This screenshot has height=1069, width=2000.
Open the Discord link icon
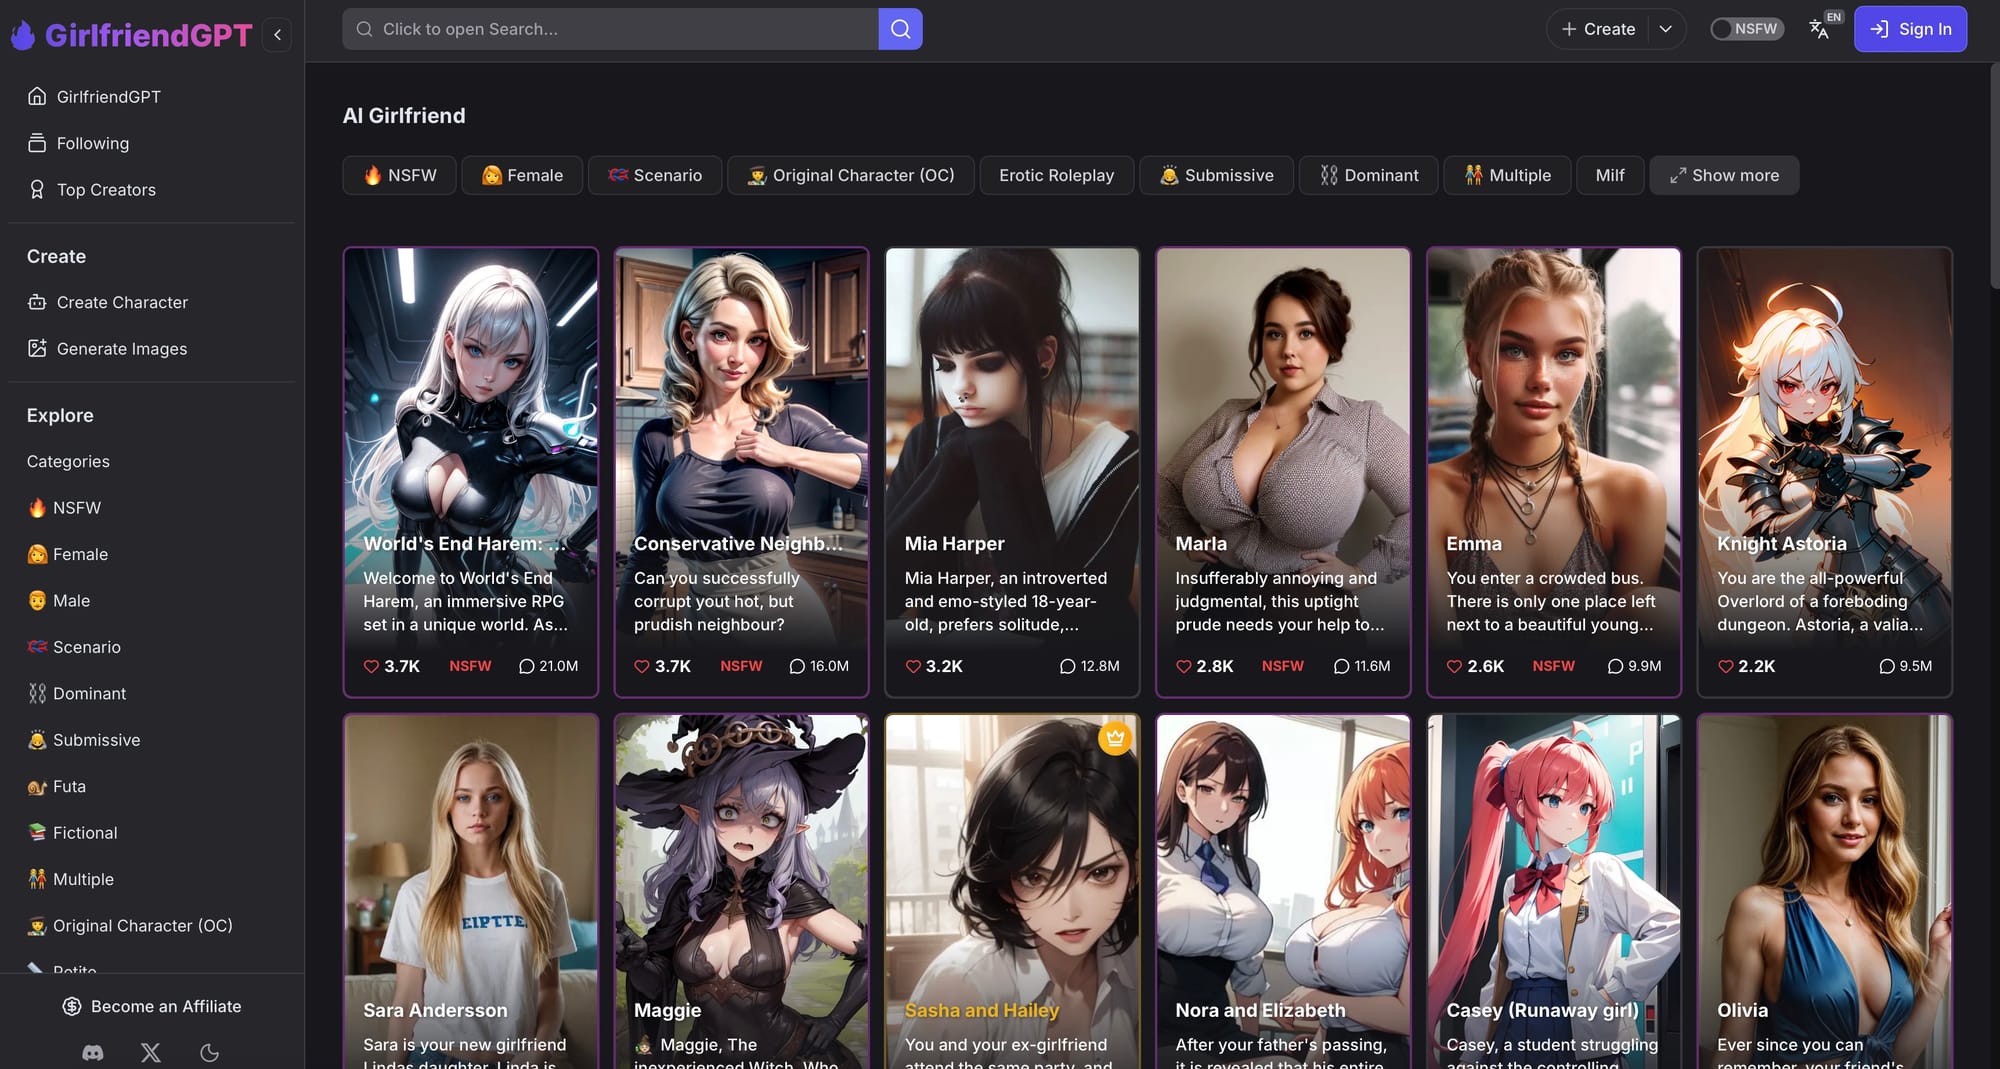92,1052
